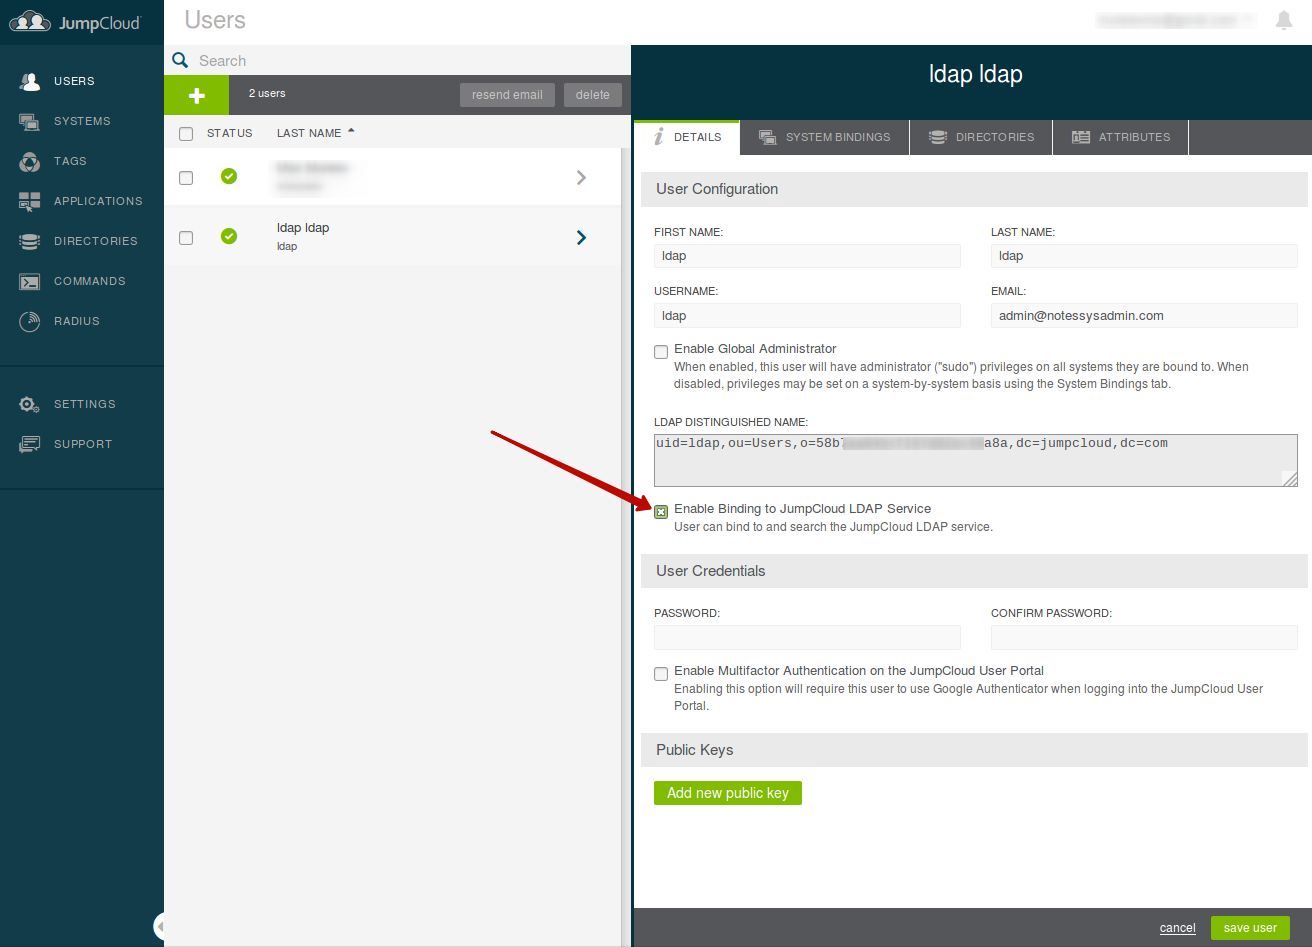Click green status check of ldap ldap user
Screen dimensions: 1312x947
[x=229, y=236]
